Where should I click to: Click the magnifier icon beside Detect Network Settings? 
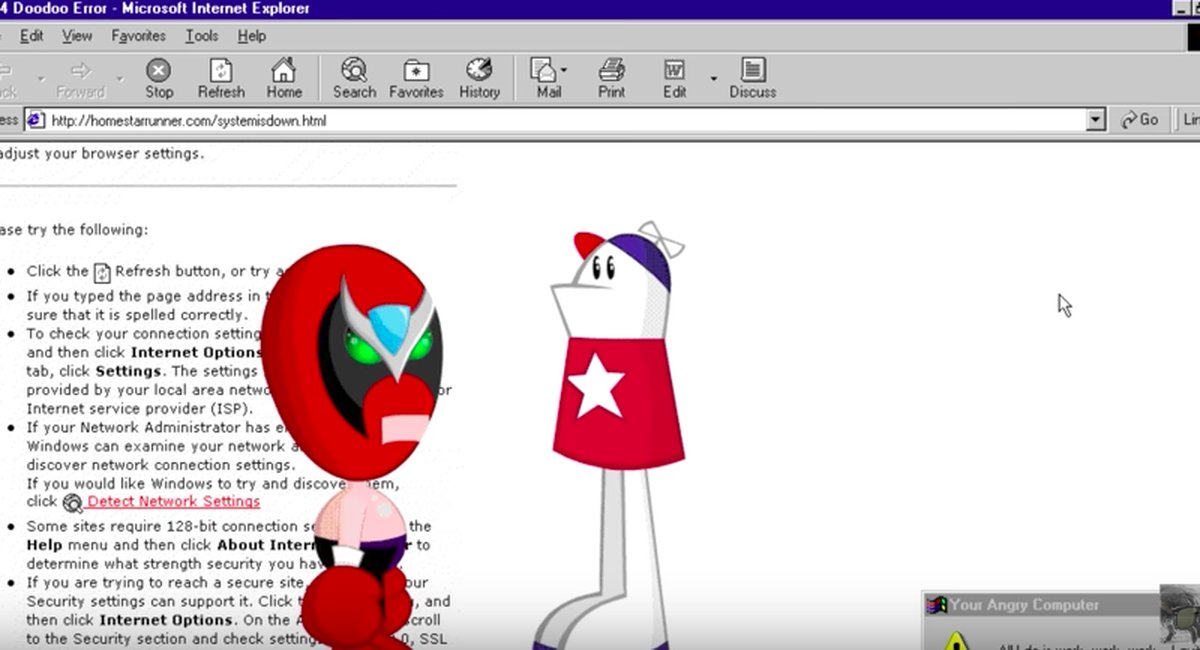[x=72, y=502]
